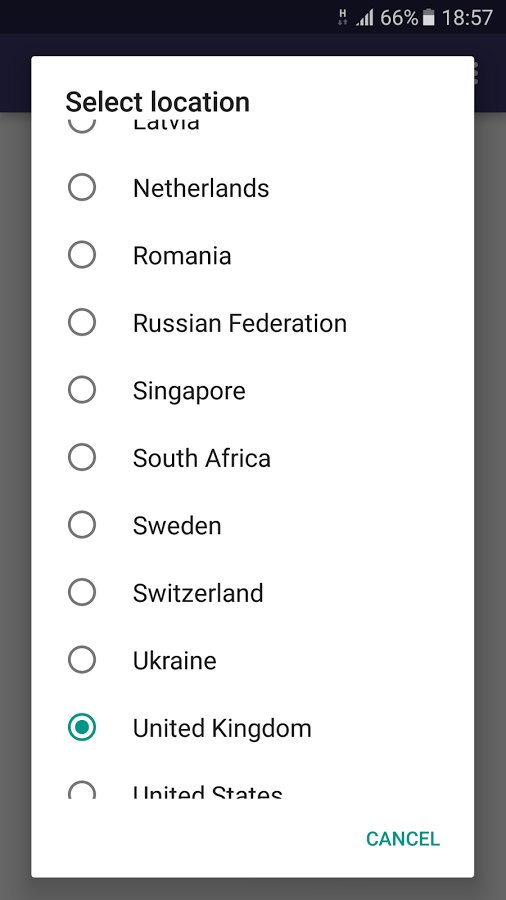506x900 pixels.
Task: Open the overflow menu behind the dialog
Action: tap(475, 73)
